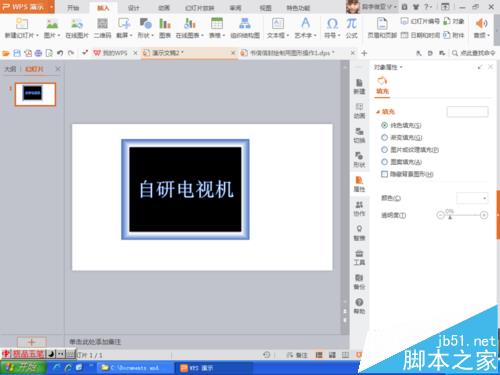Select pattern fill (图案填充) radio button
Screen dimensions: 500x375
tap(384, 162)
